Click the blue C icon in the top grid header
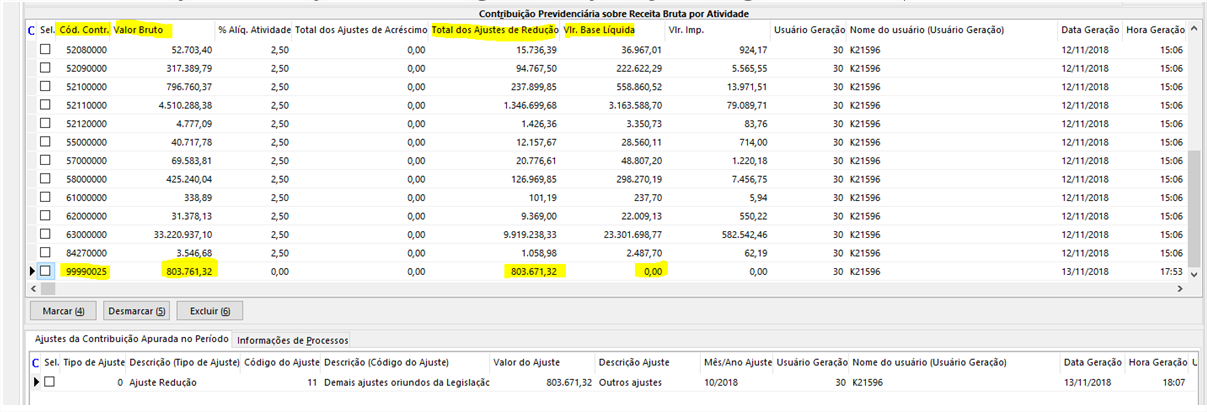Image resolution: width=1207 pixels, height=412 pixels. [x=31, y=31]
